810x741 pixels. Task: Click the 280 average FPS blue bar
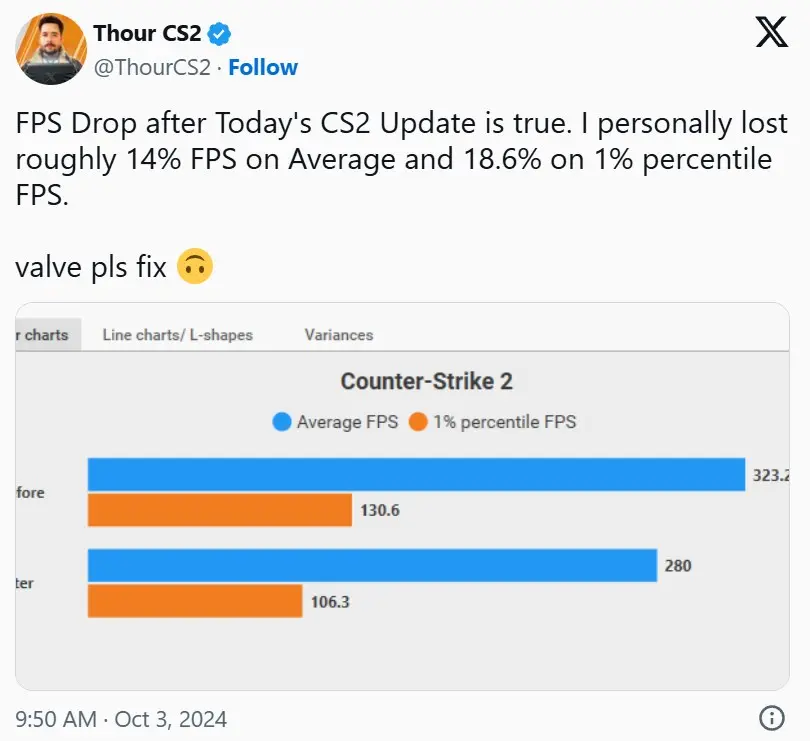click(x=372, y=565)
